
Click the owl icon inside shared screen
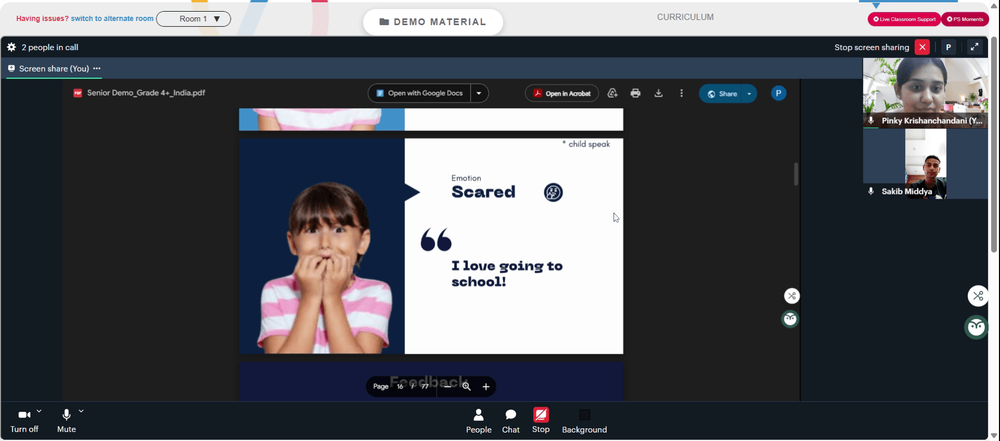tap(790, 318)
